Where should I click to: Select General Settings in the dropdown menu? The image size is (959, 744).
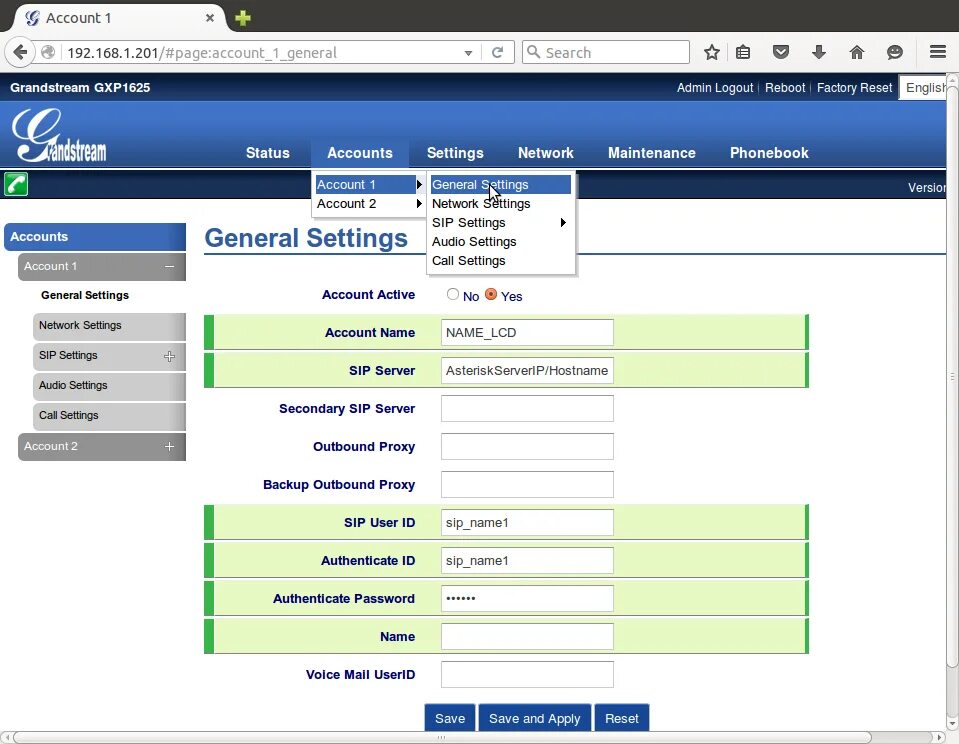pyautogui.click(x=501, y=185)
